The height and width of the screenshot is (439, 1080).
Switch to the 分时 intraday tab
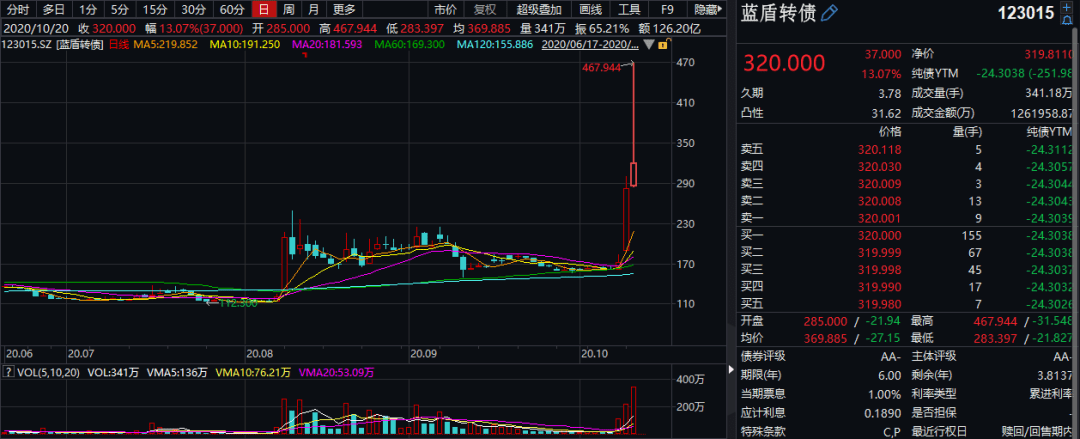(18, 9)
